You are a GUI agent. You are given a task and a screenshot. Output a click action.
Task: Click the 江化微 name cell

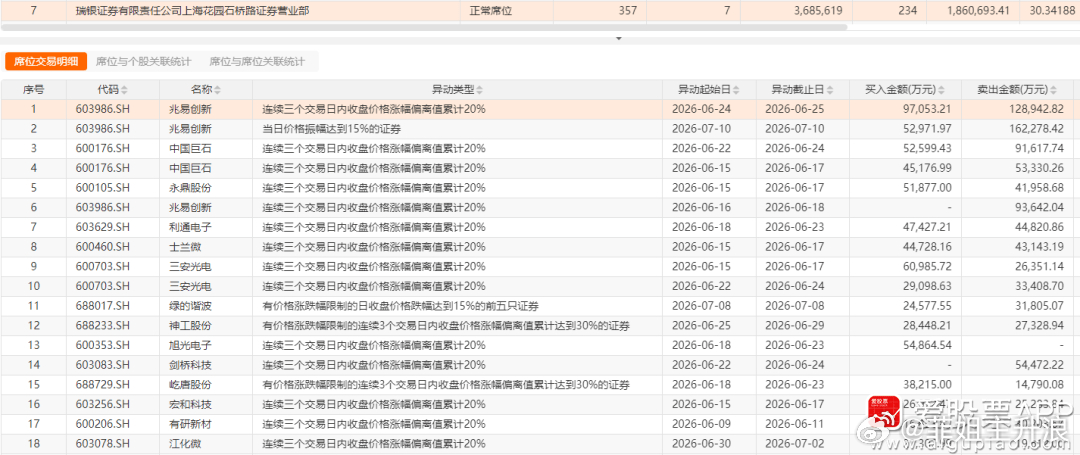point(185,444)
